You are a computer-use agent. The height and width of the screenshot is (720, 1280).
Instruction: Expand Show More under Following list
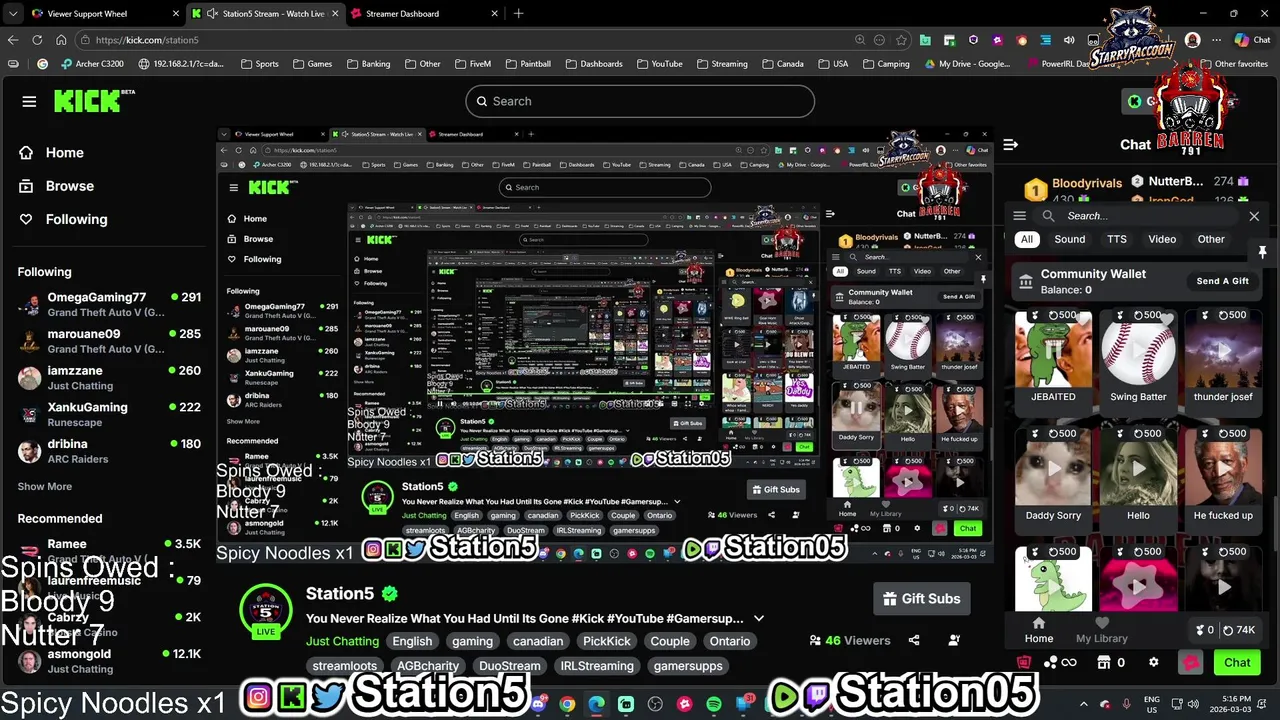coord(45,486)
